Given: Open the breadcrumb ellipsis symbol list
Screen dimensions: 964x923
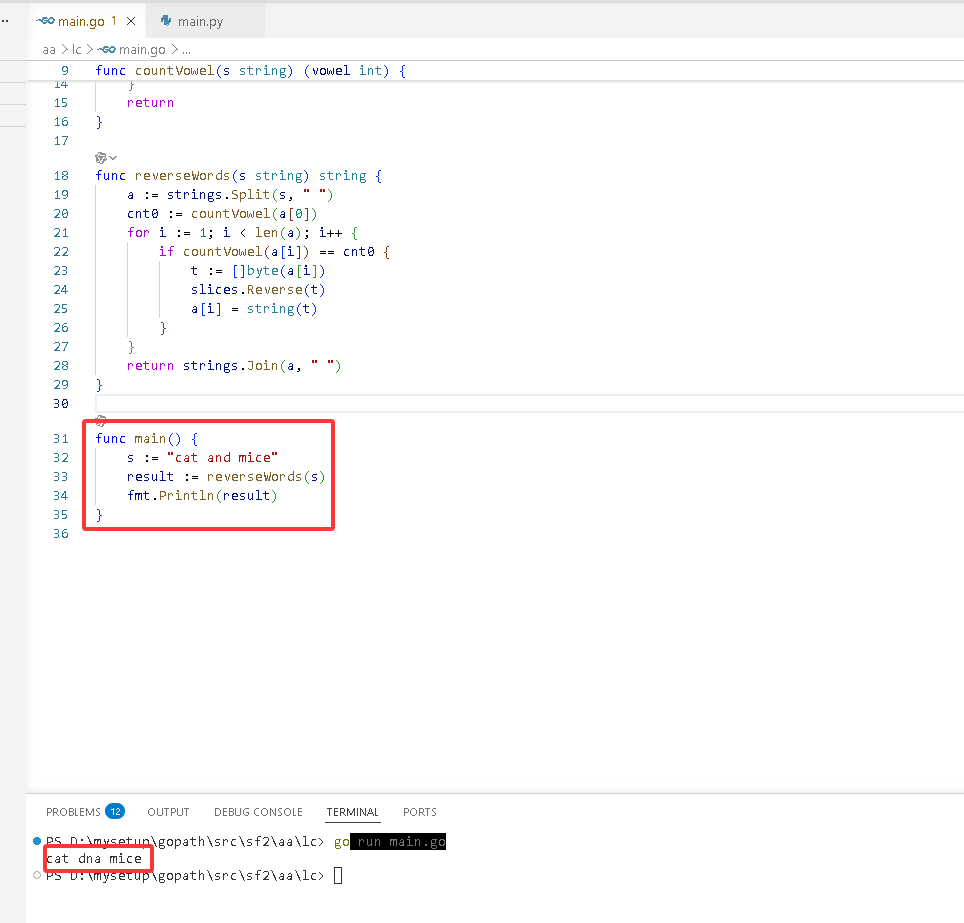Looking at the screenshot, I should (x=186, y=49).
